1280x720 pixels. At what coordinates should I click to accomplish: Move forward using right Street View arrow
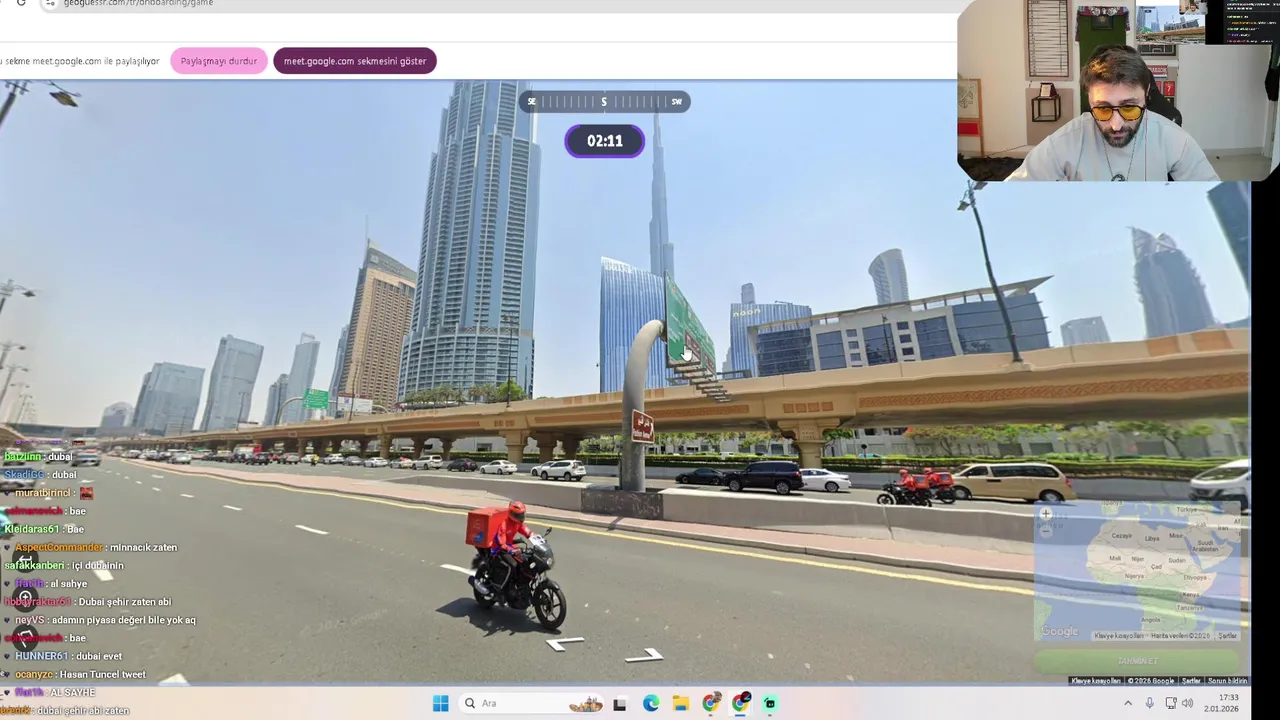coord(644,655)
